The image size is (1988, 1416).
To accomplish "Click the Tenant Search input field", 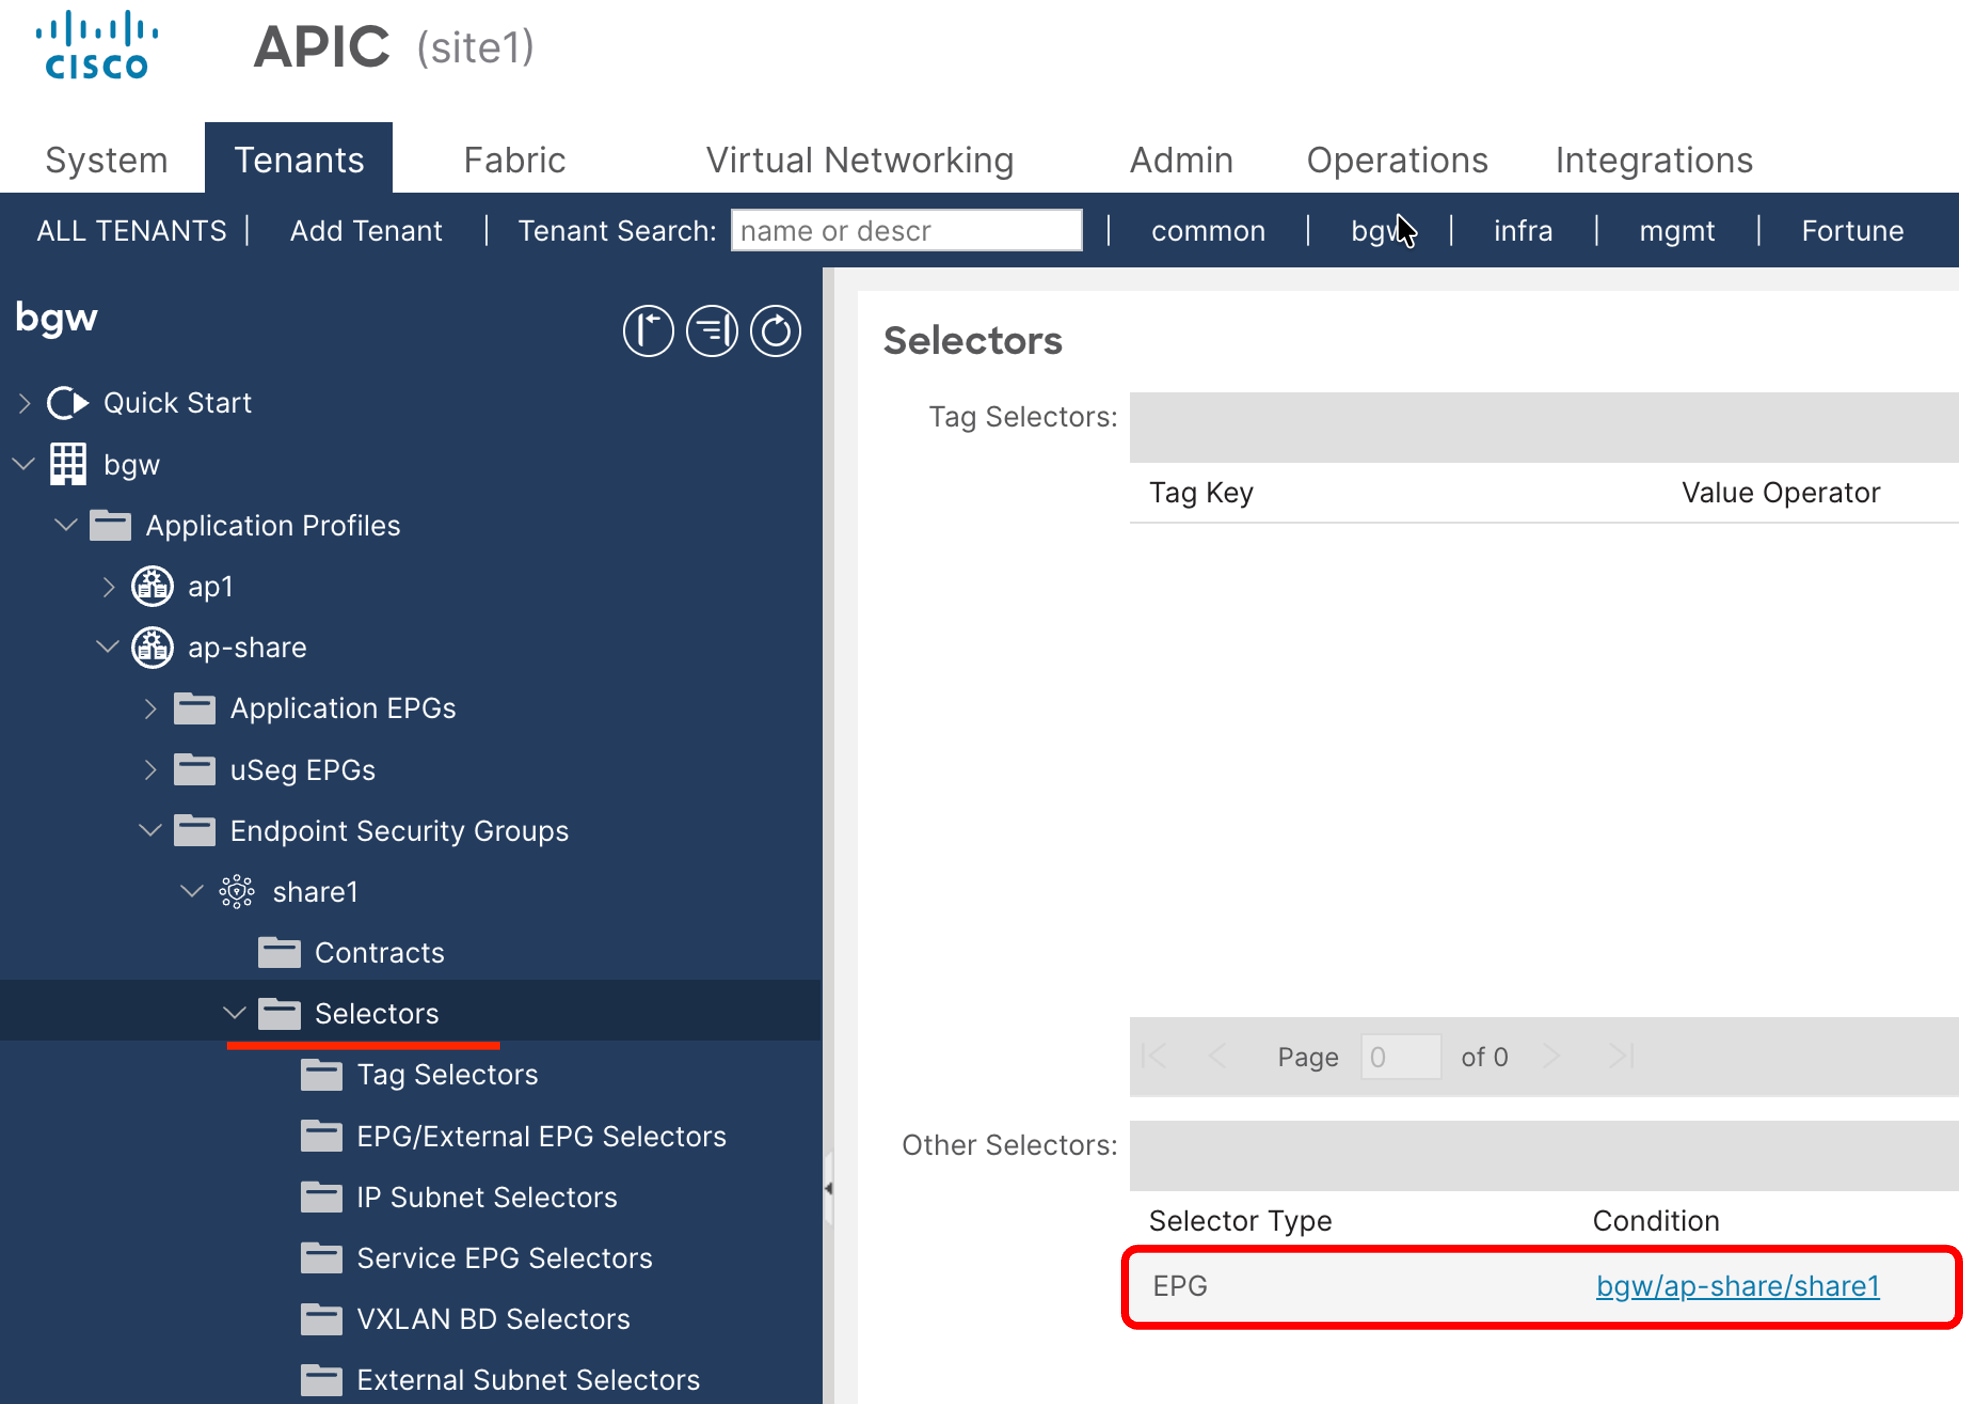I will (906, 231).
